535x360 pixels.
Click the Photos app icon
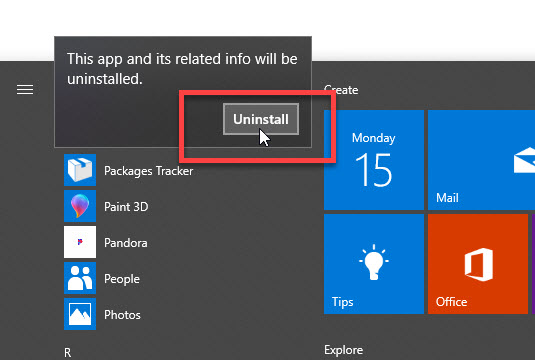point(80,314)
